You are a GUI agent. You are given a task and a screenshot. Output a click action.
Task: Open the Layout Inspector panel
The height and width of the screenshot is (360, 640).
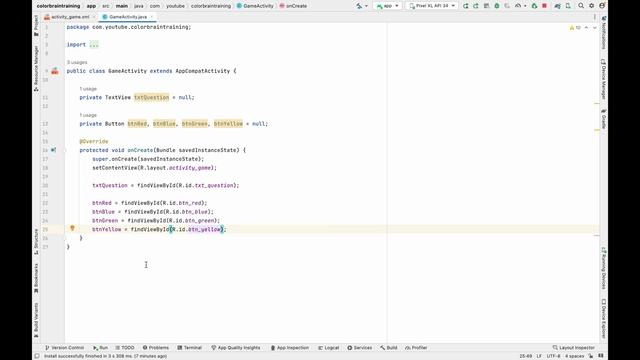573,348
